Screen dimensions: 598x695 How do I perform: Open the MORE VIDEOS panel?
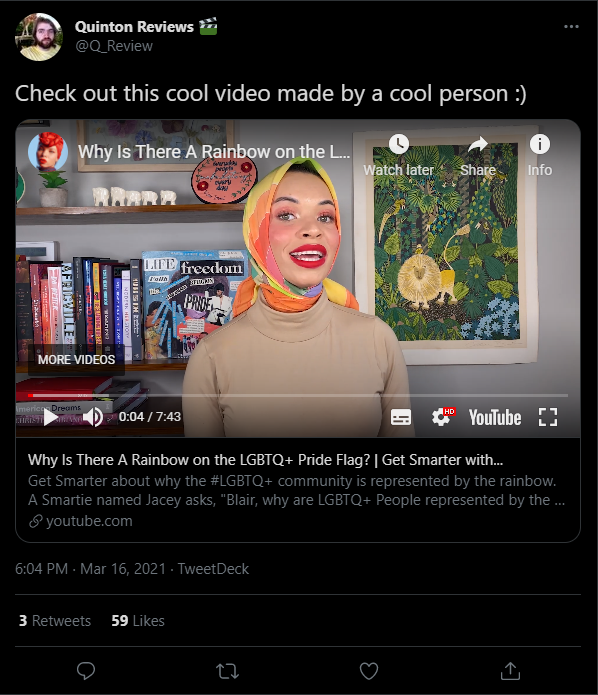76,359
